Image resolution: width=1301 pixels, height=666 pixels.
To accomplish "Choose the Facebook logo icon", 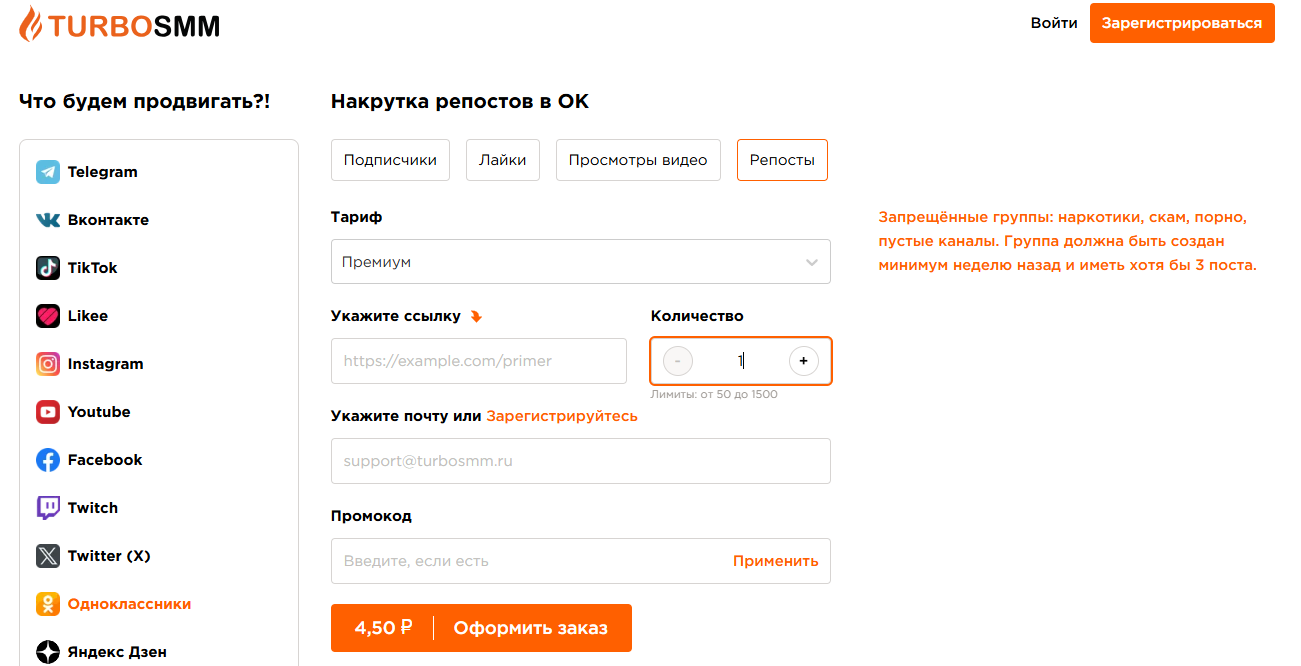I will (48, 460).
